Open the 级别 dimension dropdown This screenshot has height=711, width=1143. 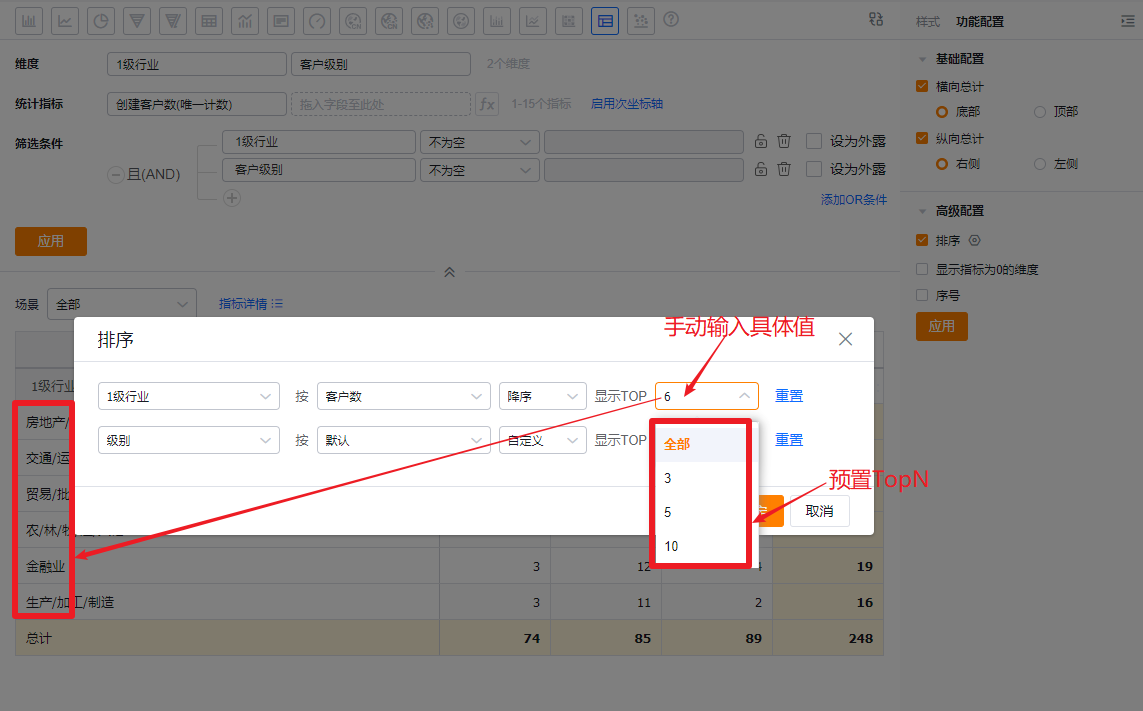pyautogui.click(x=189, y=440)
